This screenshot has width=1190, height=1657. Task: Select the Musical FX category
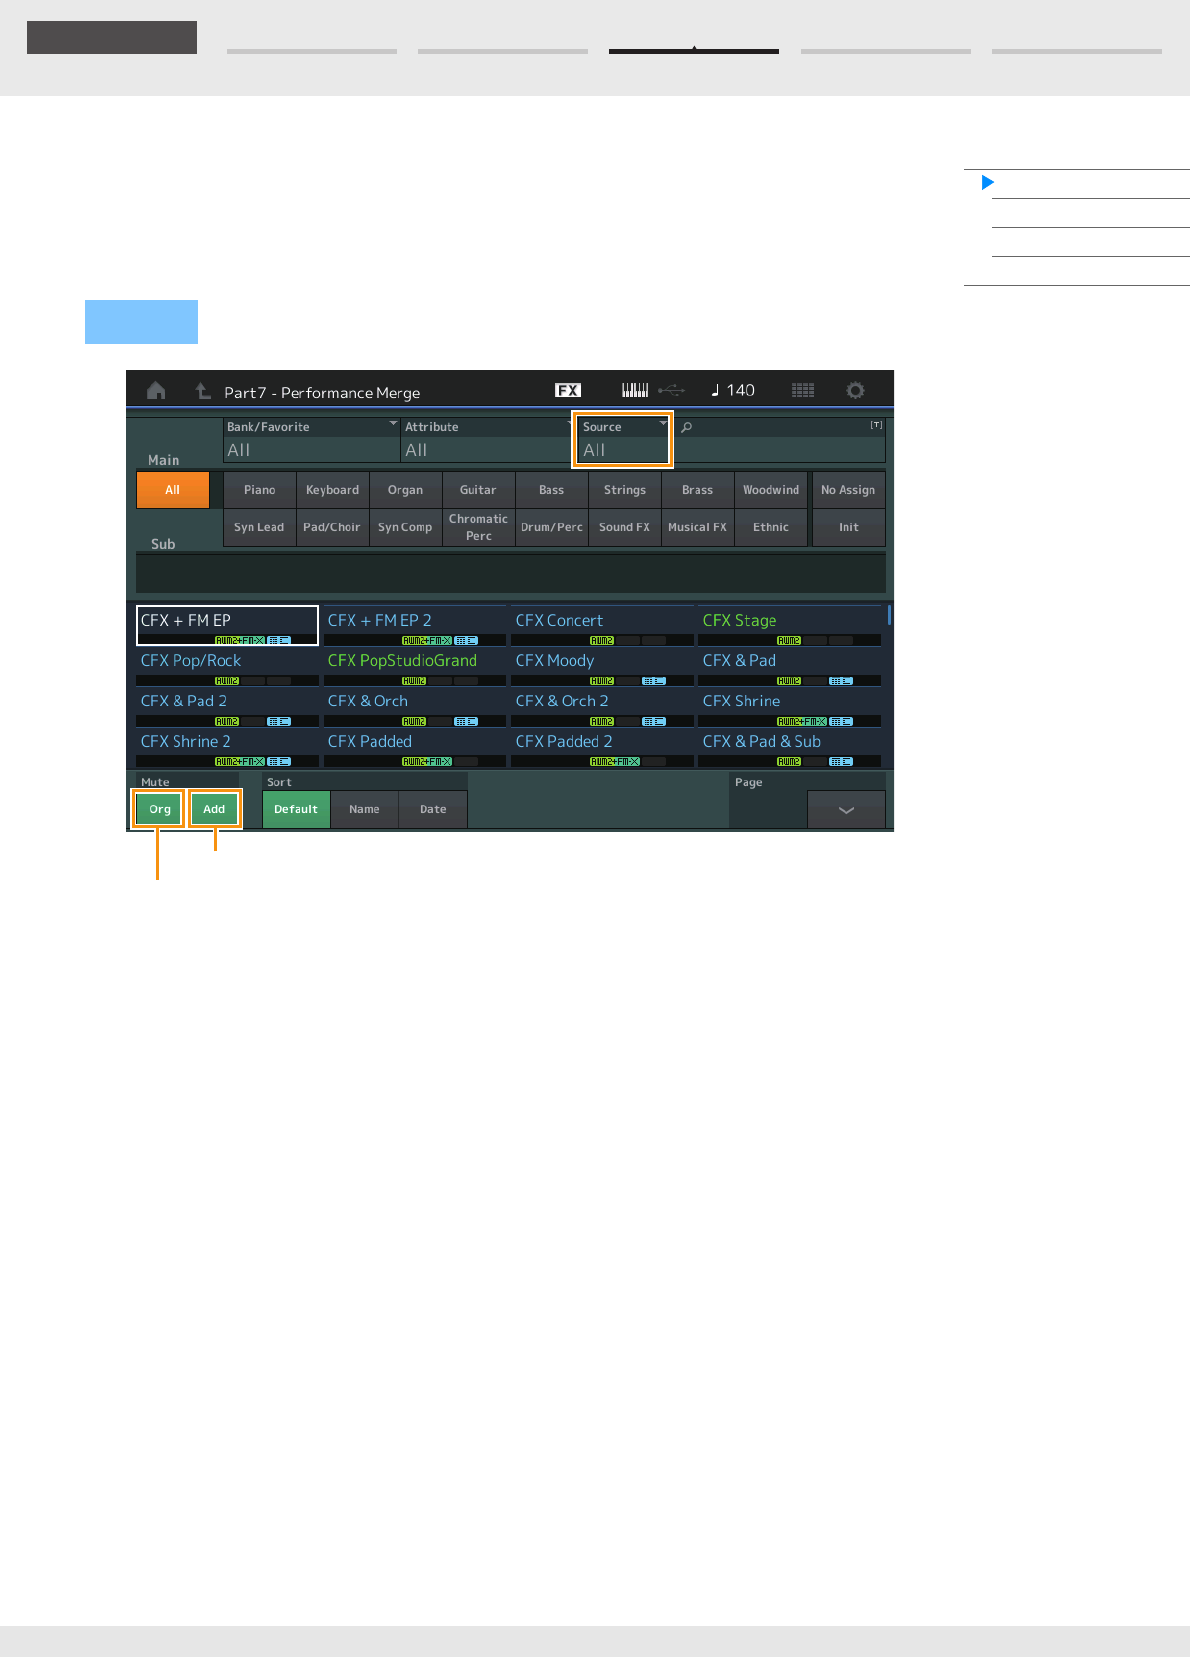coord(698,527)
